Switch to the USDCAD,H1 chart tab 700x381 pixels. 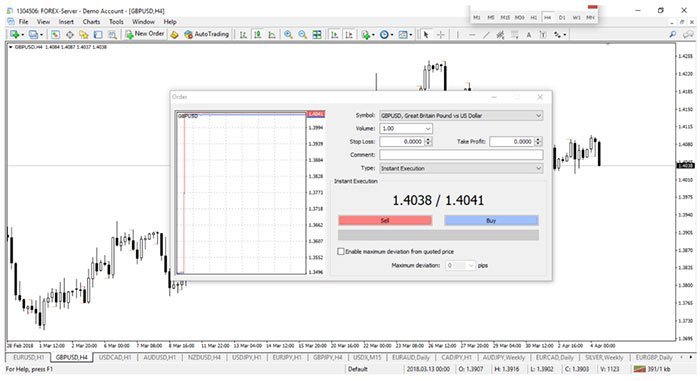pyautogui.click(x=115, y=358)
